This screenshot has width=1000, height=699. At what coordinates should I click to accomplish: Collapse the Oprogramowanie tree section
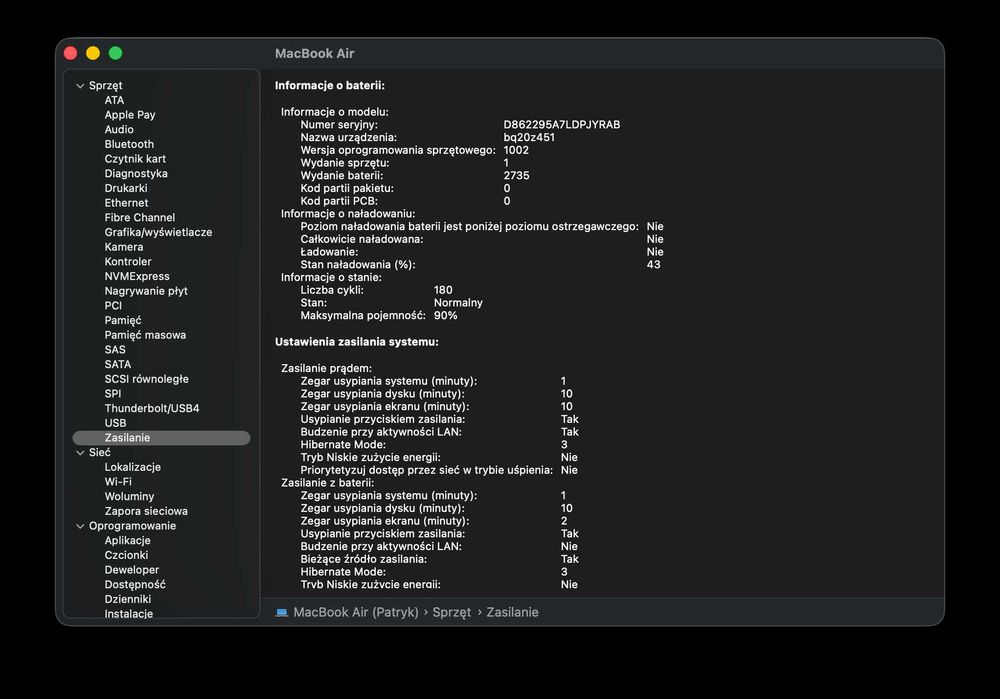(80, 526)
